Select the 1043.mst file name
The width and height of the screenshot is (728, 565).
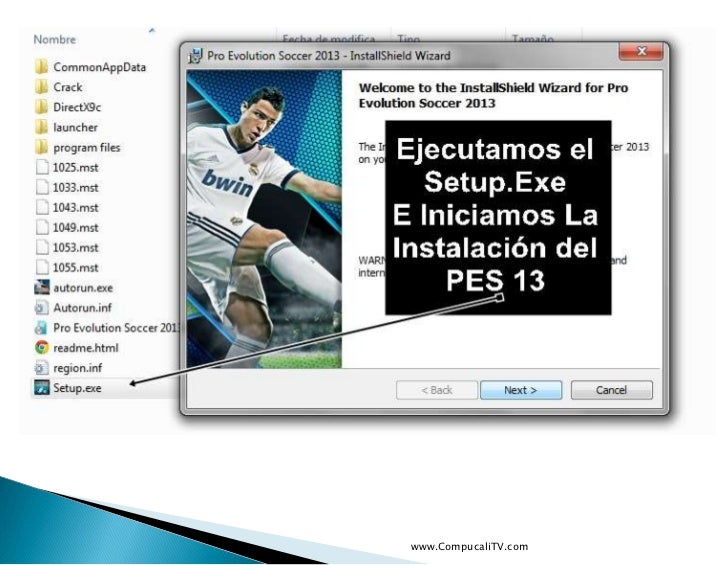[76, 208]
